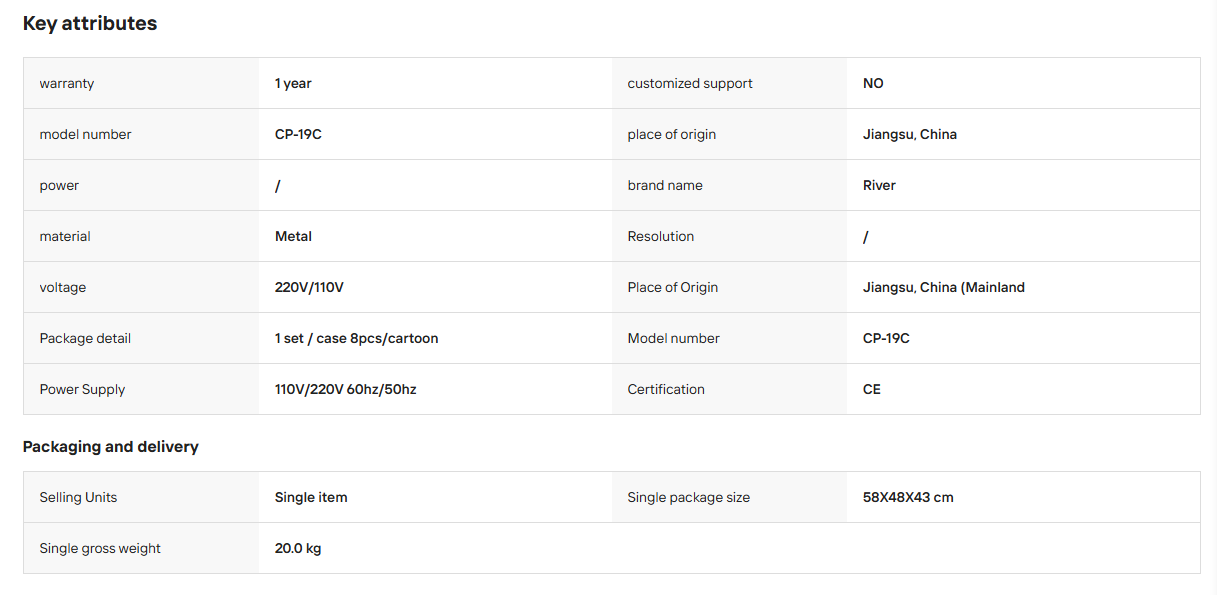Click Single package size 58X48X43 cm
The image size is (1222, 595).
pyautogui.click(x=908, y=497)
